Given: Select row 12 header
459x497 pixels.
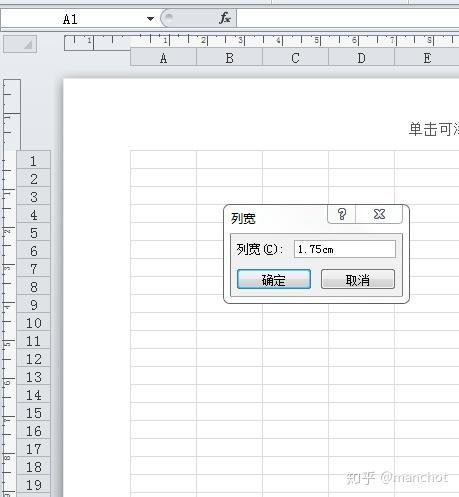Looking at the screenshot, I should coord(34,358).
